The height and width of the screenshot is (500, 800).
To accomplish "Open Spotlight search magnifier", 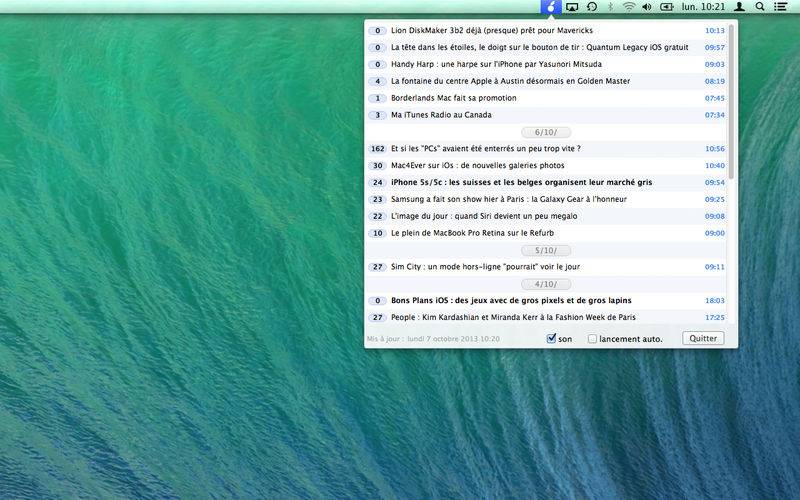I will click(760, 7).
